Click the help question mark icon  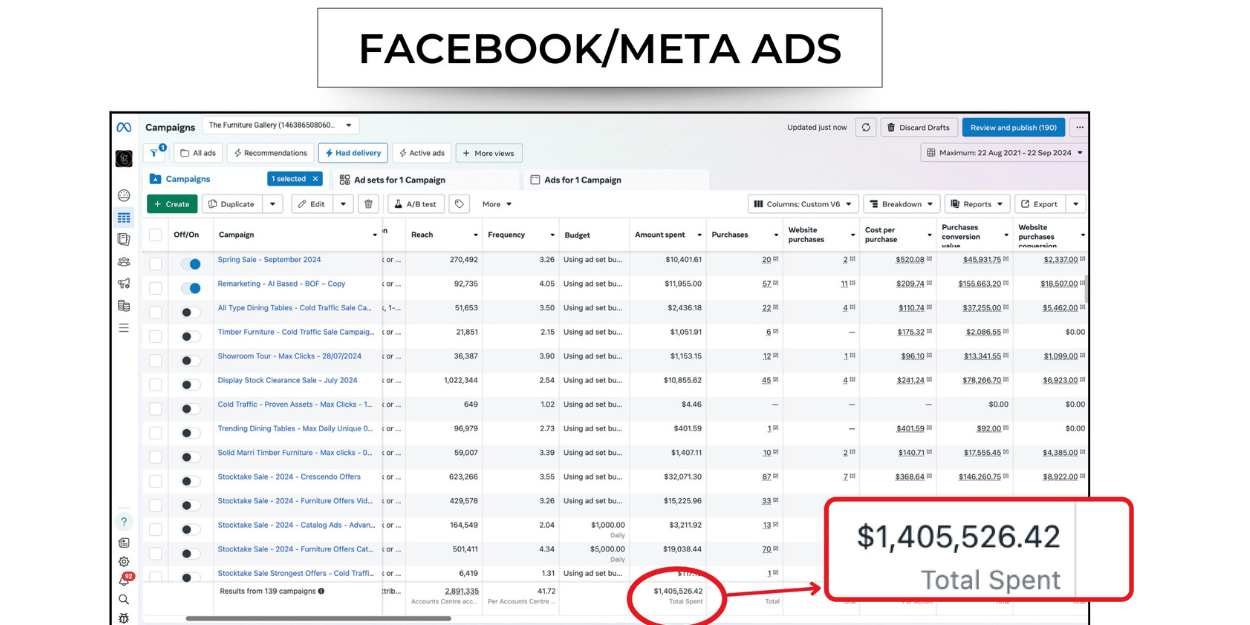point(124,522)
